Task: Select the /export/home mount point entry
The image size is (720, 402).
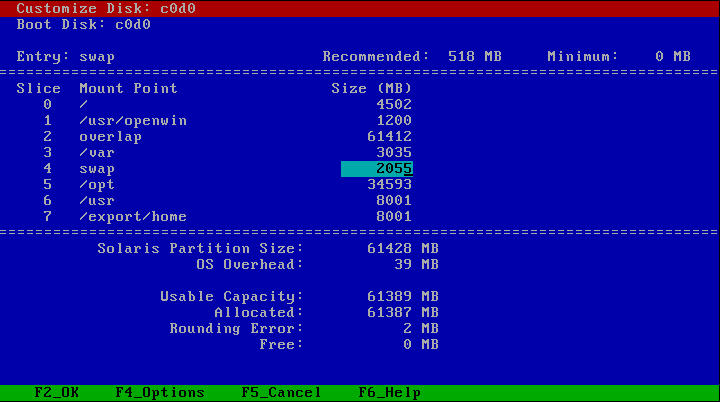Action: 133,217
